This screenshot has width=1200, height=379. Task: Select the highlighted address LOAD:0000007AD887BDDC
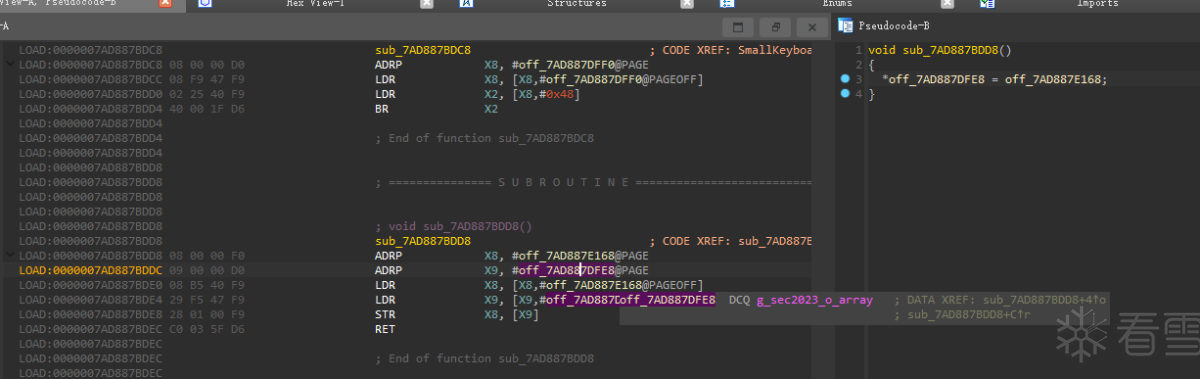pos(90,271)
